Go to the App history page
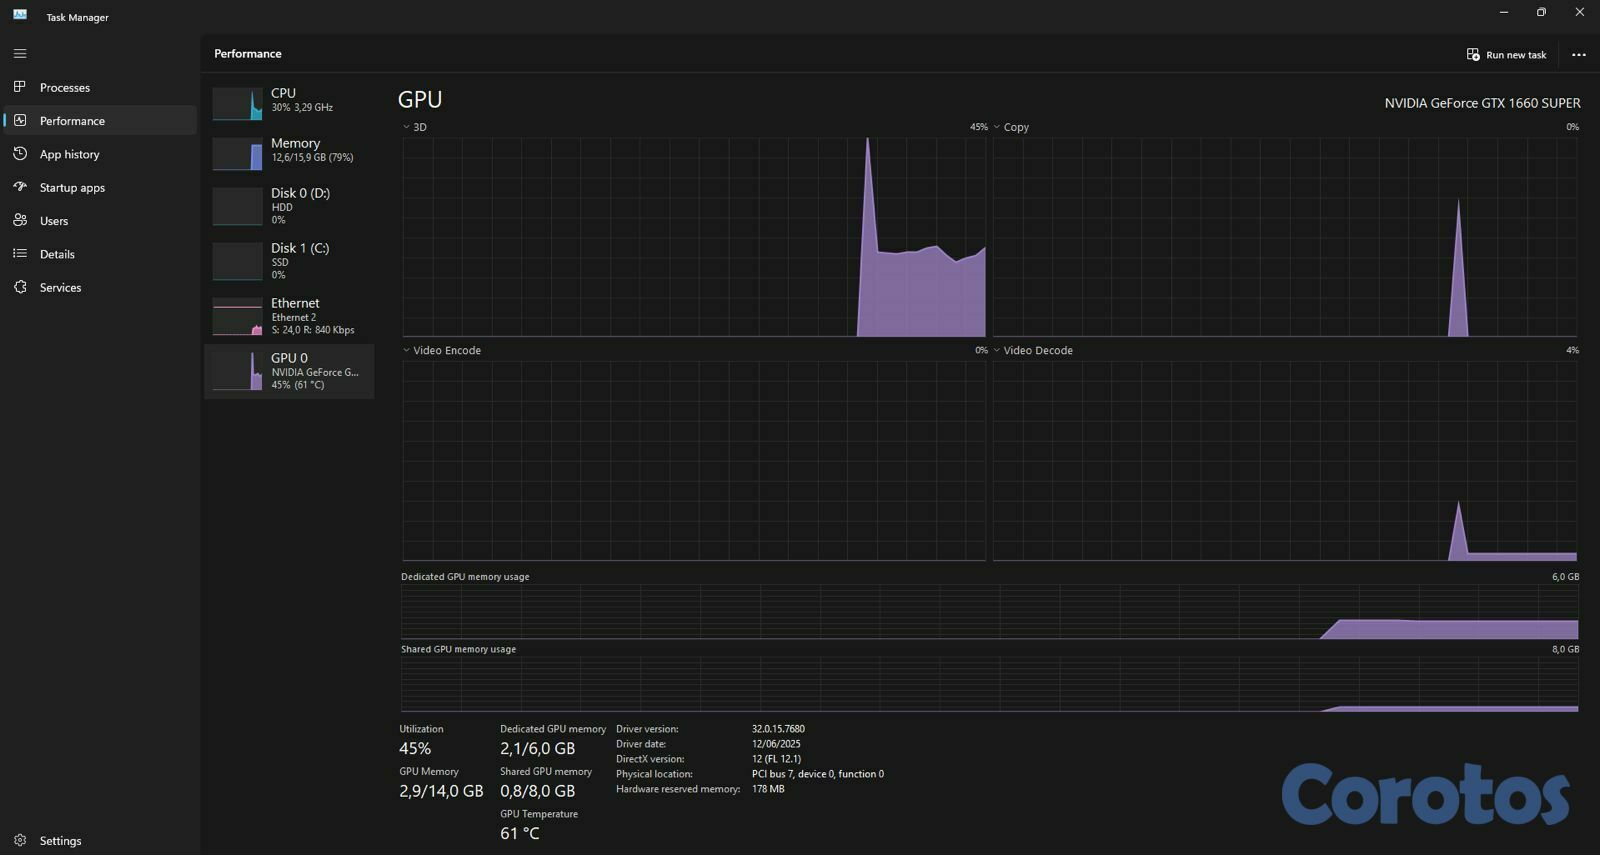 [x=69, y=154]
